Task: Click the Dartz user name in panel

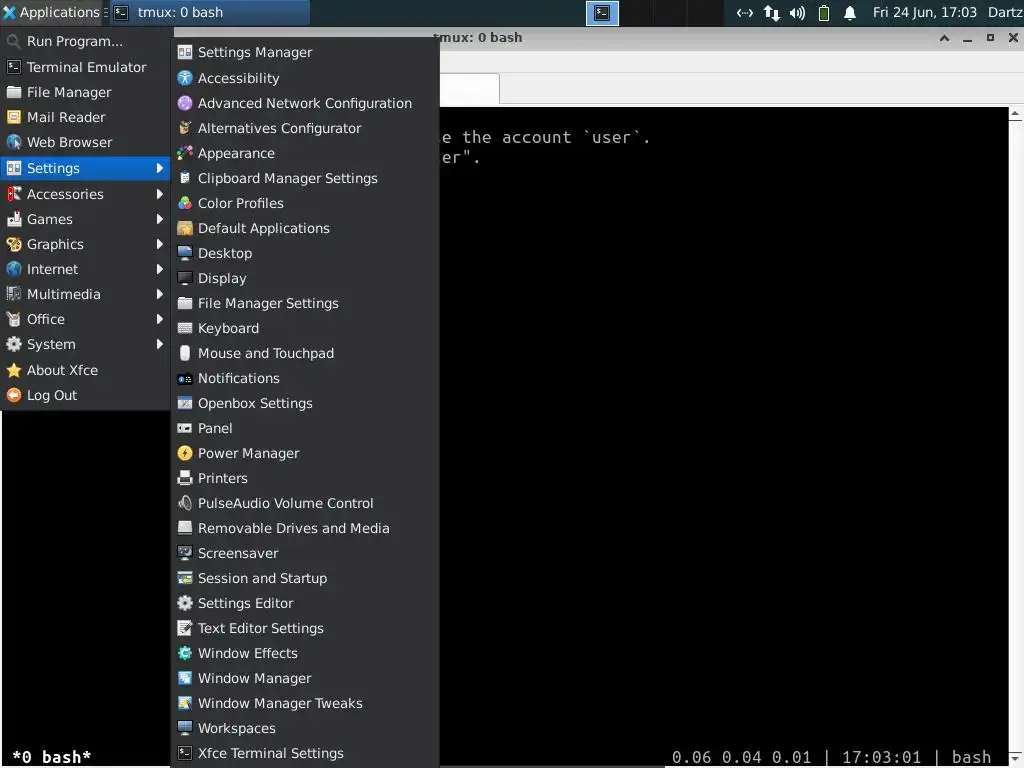Action: point(1006,12)
